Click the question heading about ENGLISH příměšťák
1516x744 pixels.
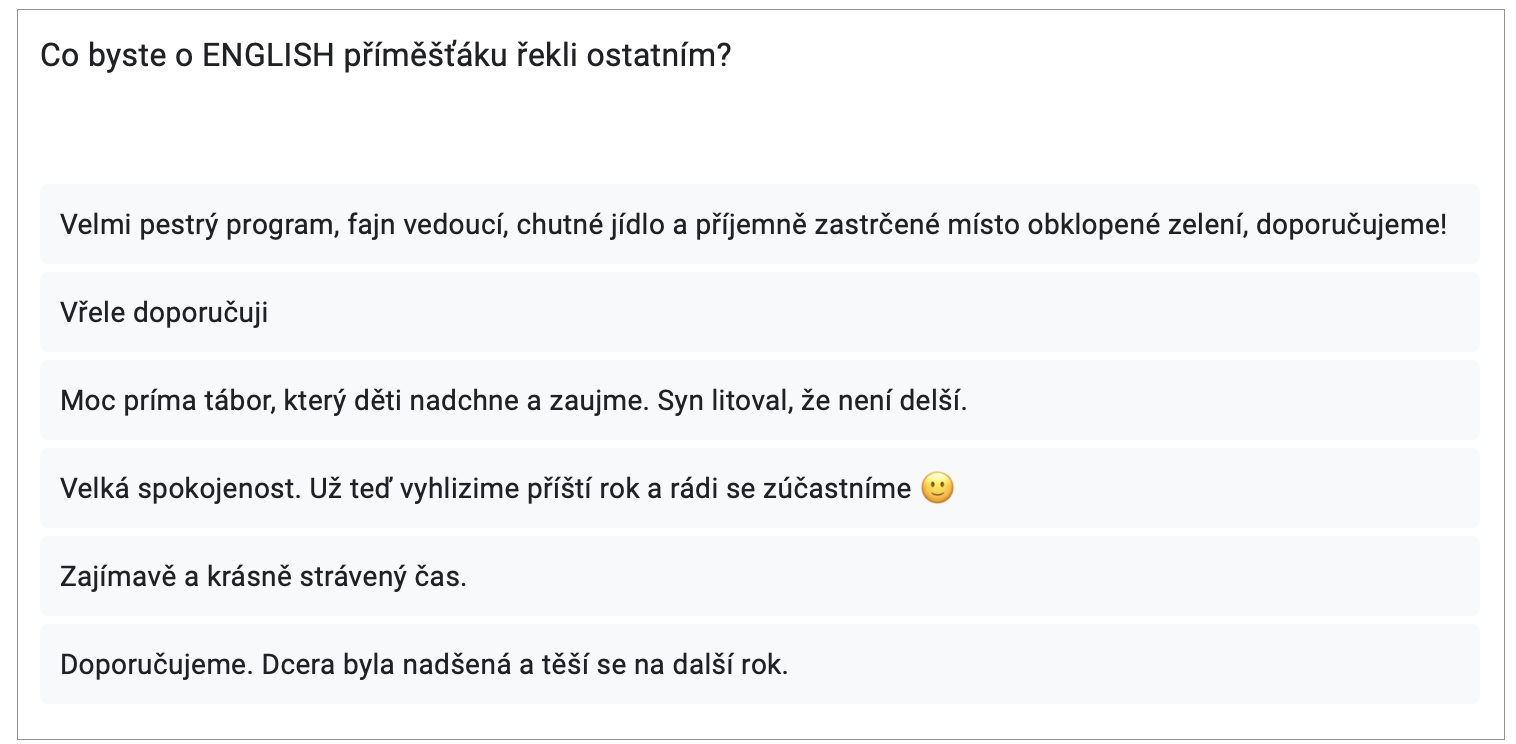385,56
